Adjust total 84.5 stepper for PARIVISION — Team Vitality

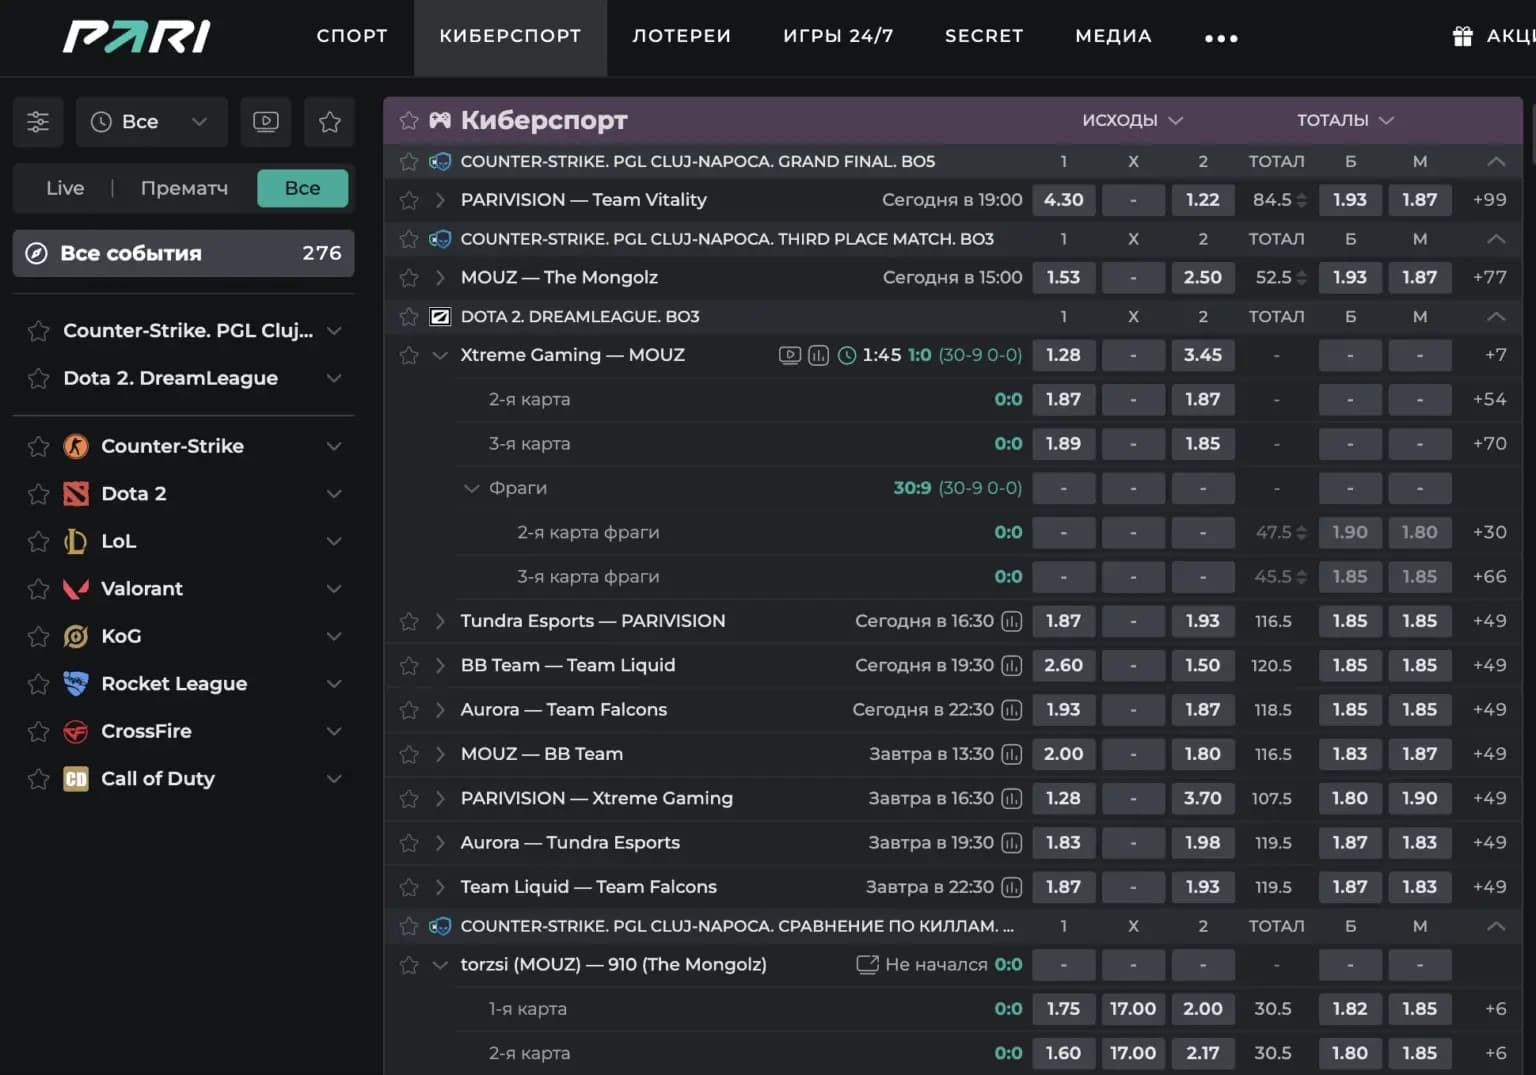coord(1301,200)
